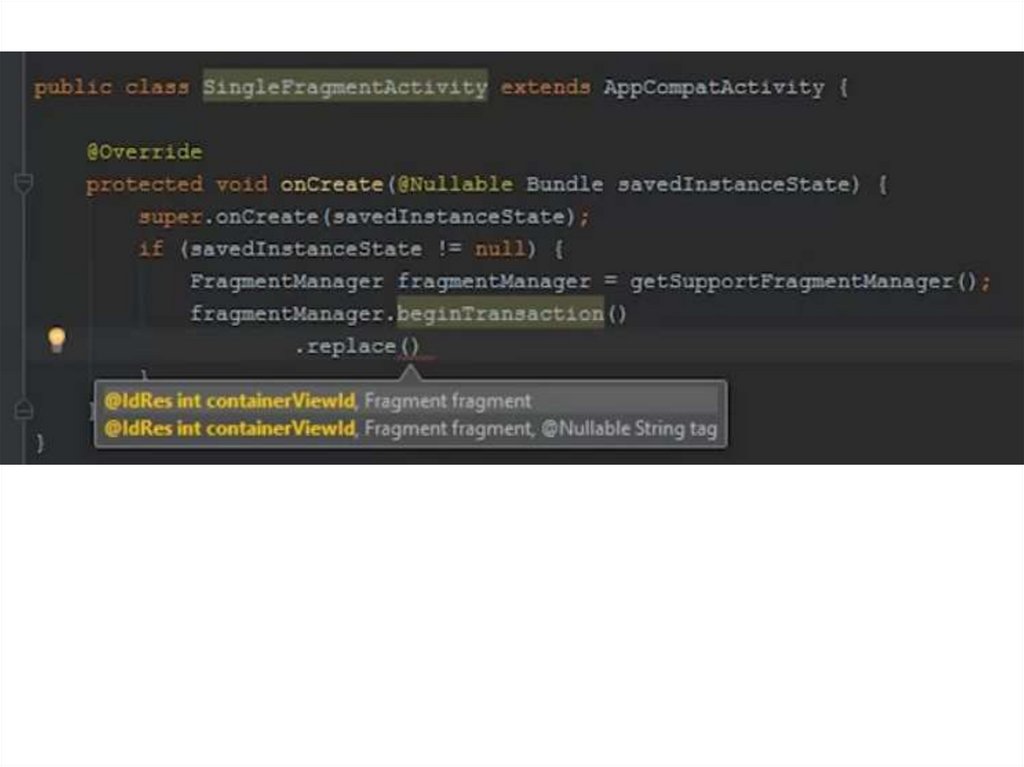Image resolution: width=1024 pixels, height=767 pixels.
Task: Click the SingleFragmentActivity class name
Action: (x=345, y=87)
